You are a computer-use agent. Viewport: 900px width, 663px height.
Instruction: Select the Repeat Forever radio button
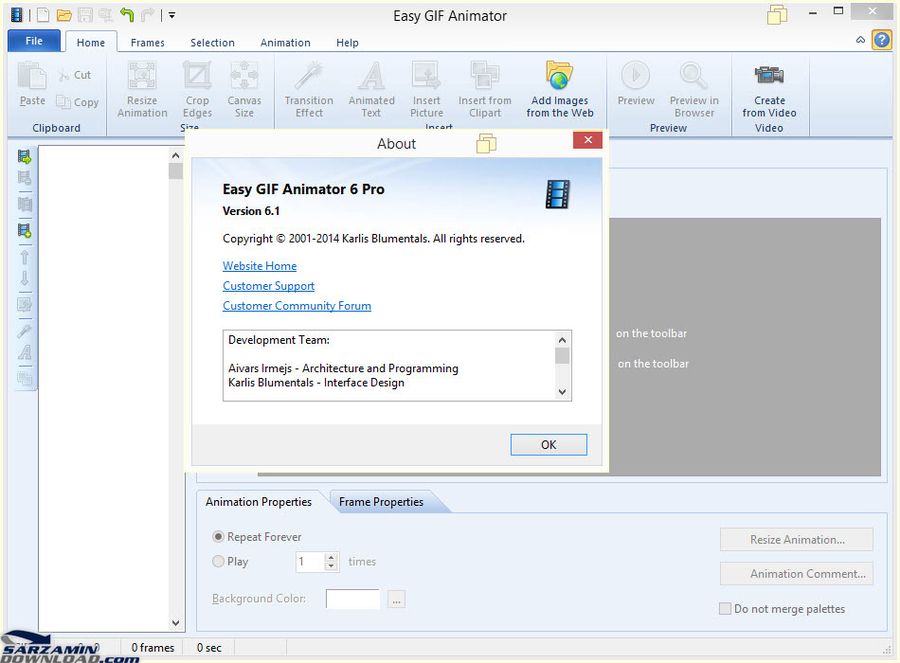(218, 537)
